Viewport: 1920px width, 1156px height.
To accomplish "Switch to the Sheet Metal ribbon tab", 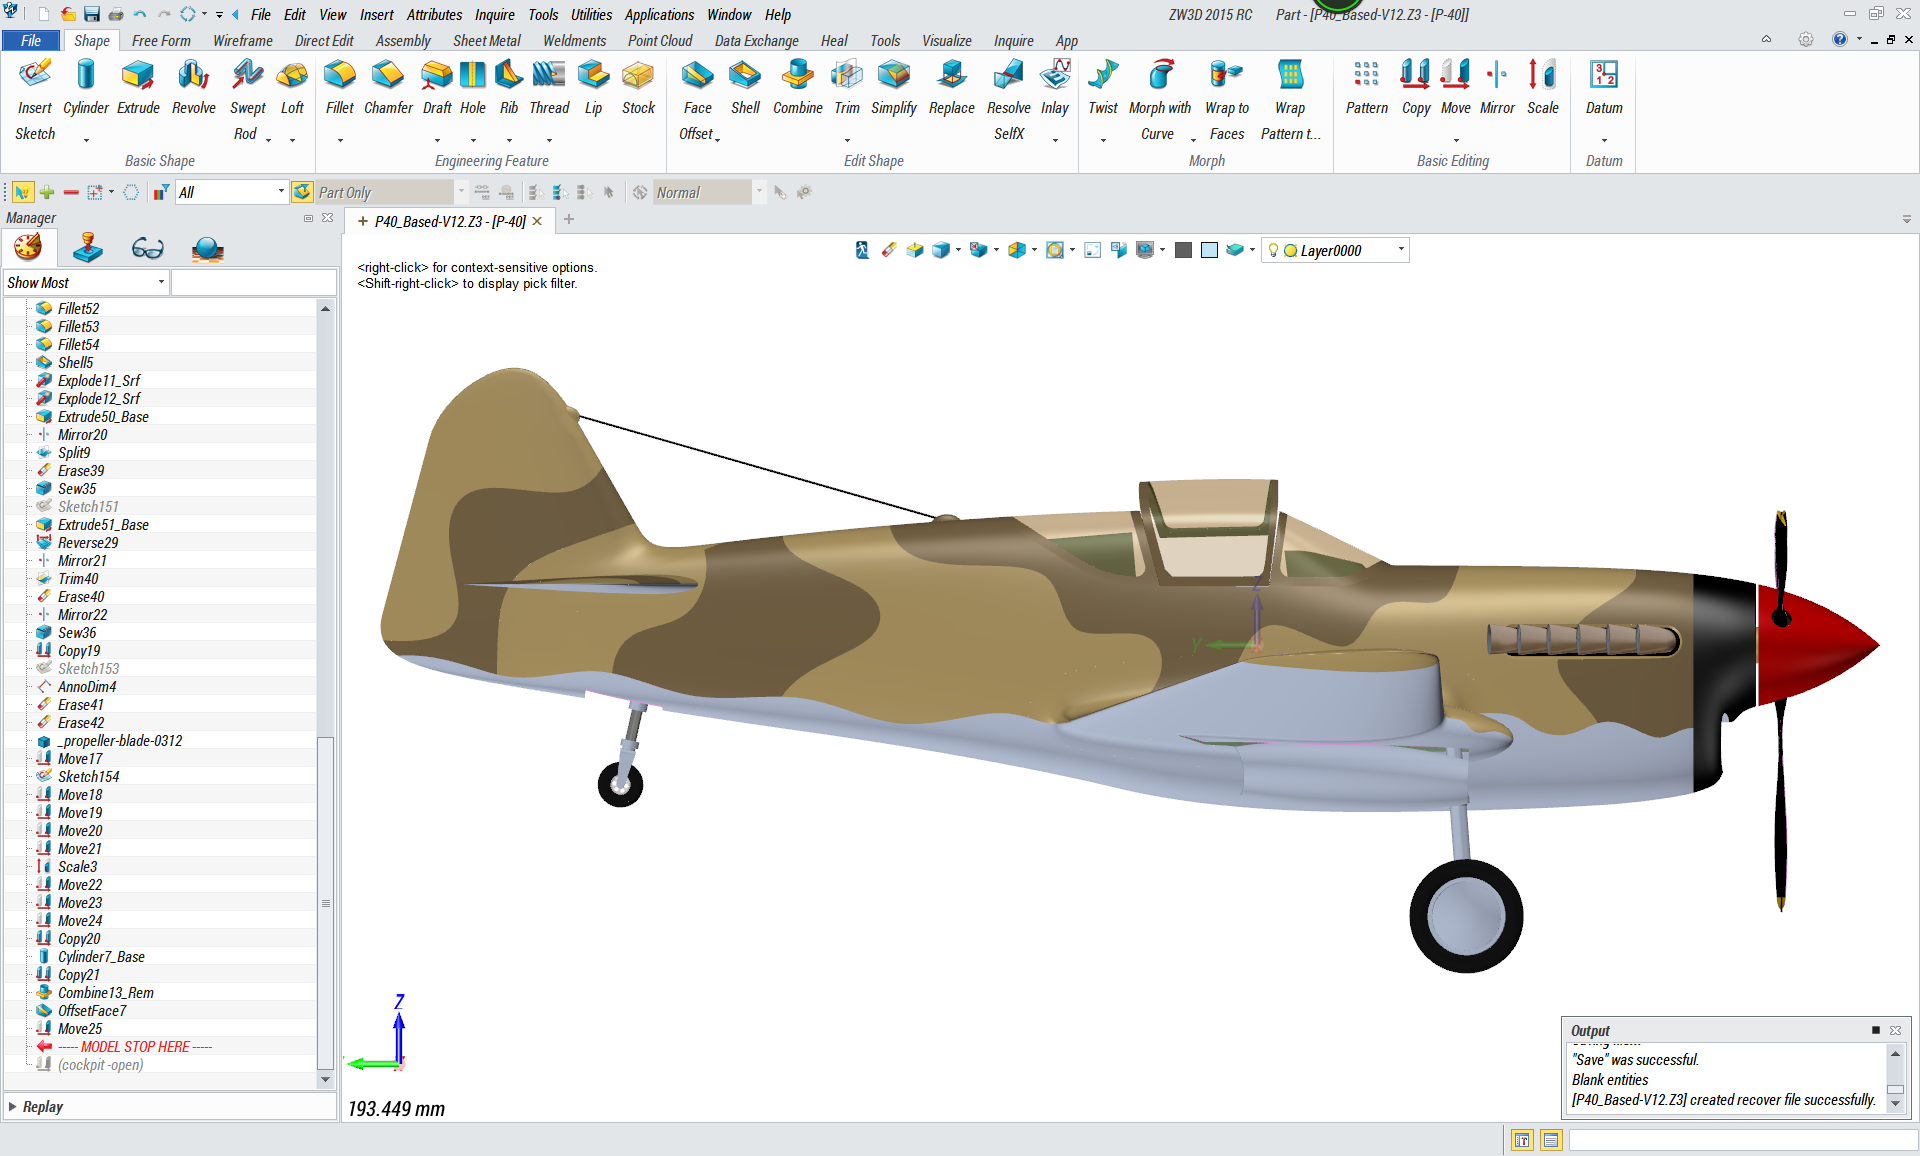I will point(486,41).
